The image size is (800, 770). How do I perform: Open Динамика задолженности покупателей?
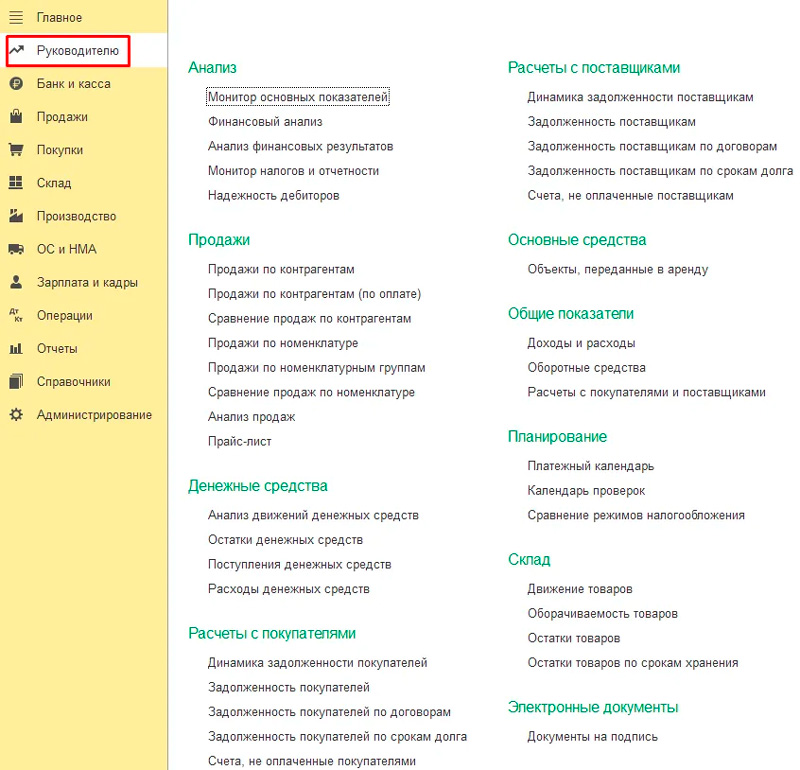pyautogui.click(x=318, y=663)
